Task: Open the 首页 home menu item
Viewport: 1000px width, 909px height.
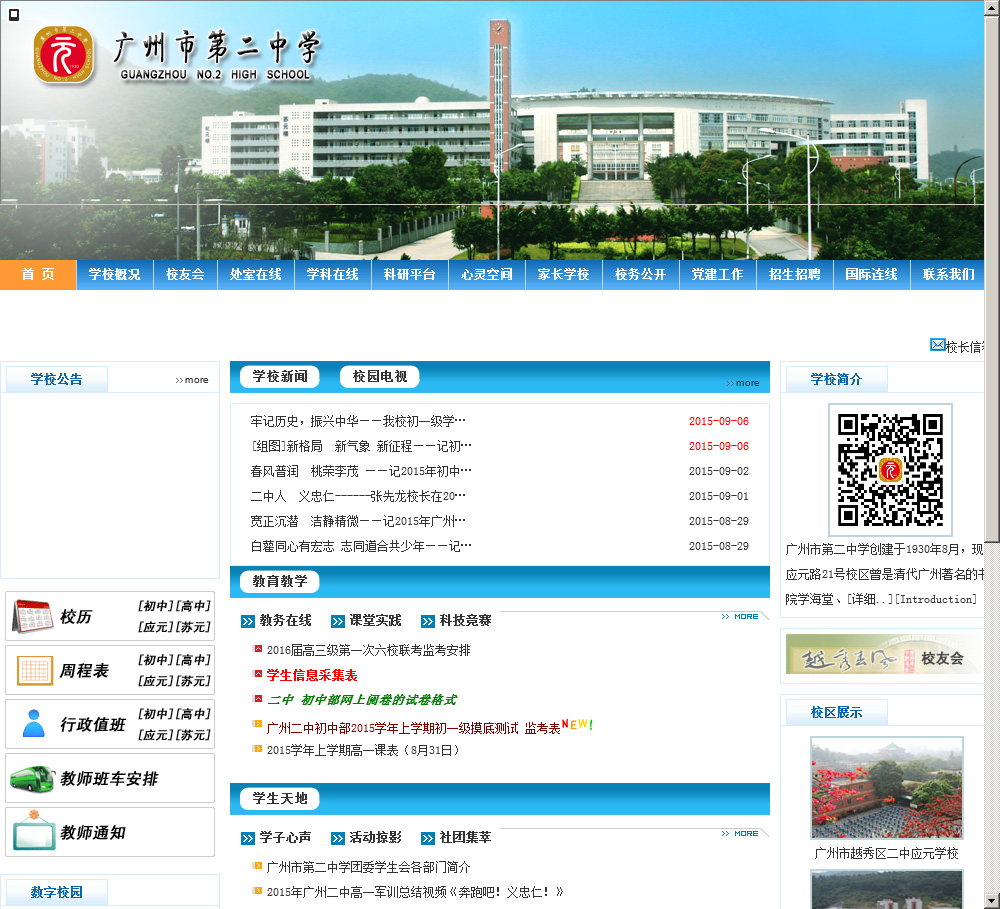Action: tap(38, 274)
